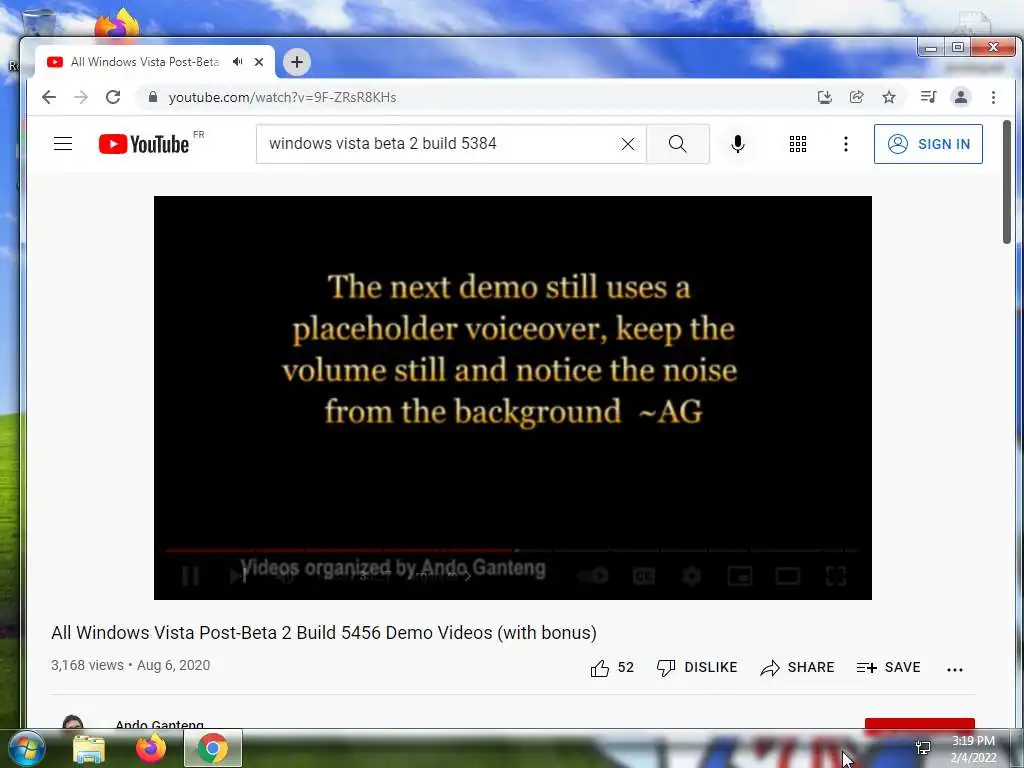Viewport: 1024px width, 768px height.
Task: Open Chrome media controls icon
Action: (928, 97)
